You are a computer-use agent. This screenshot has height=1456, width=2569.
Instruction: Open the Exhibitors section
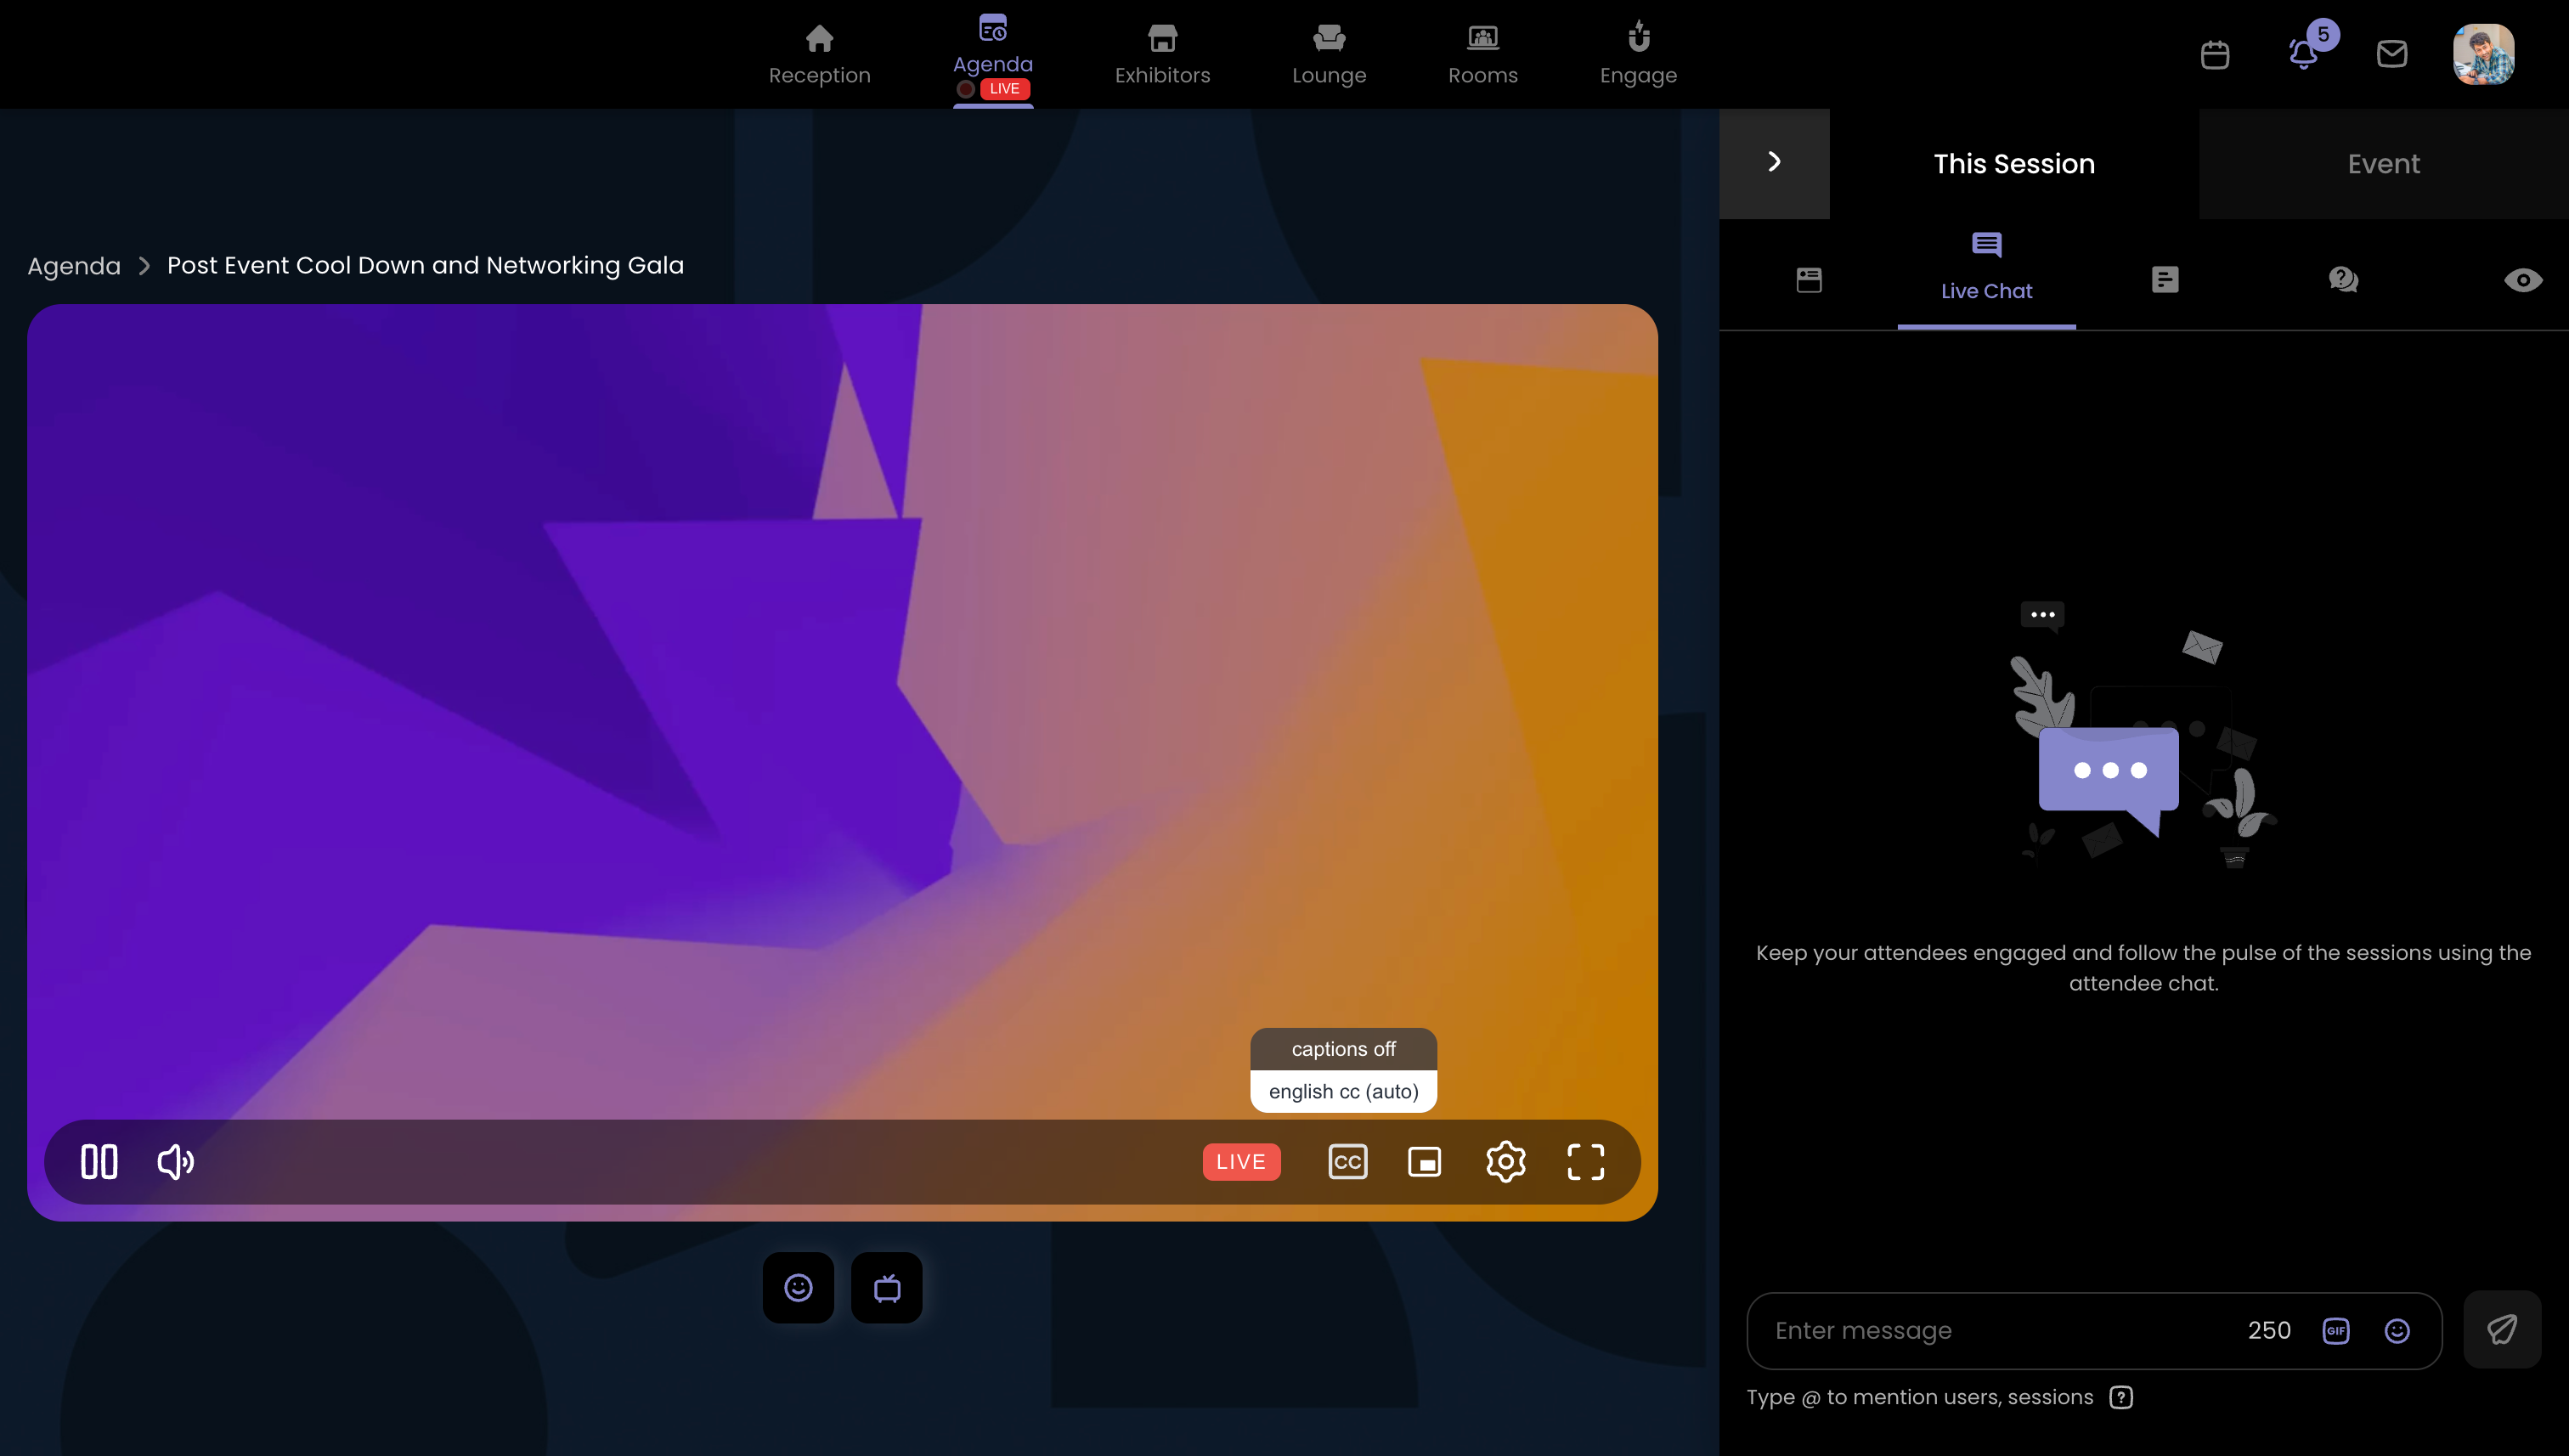click(1162, 55)
